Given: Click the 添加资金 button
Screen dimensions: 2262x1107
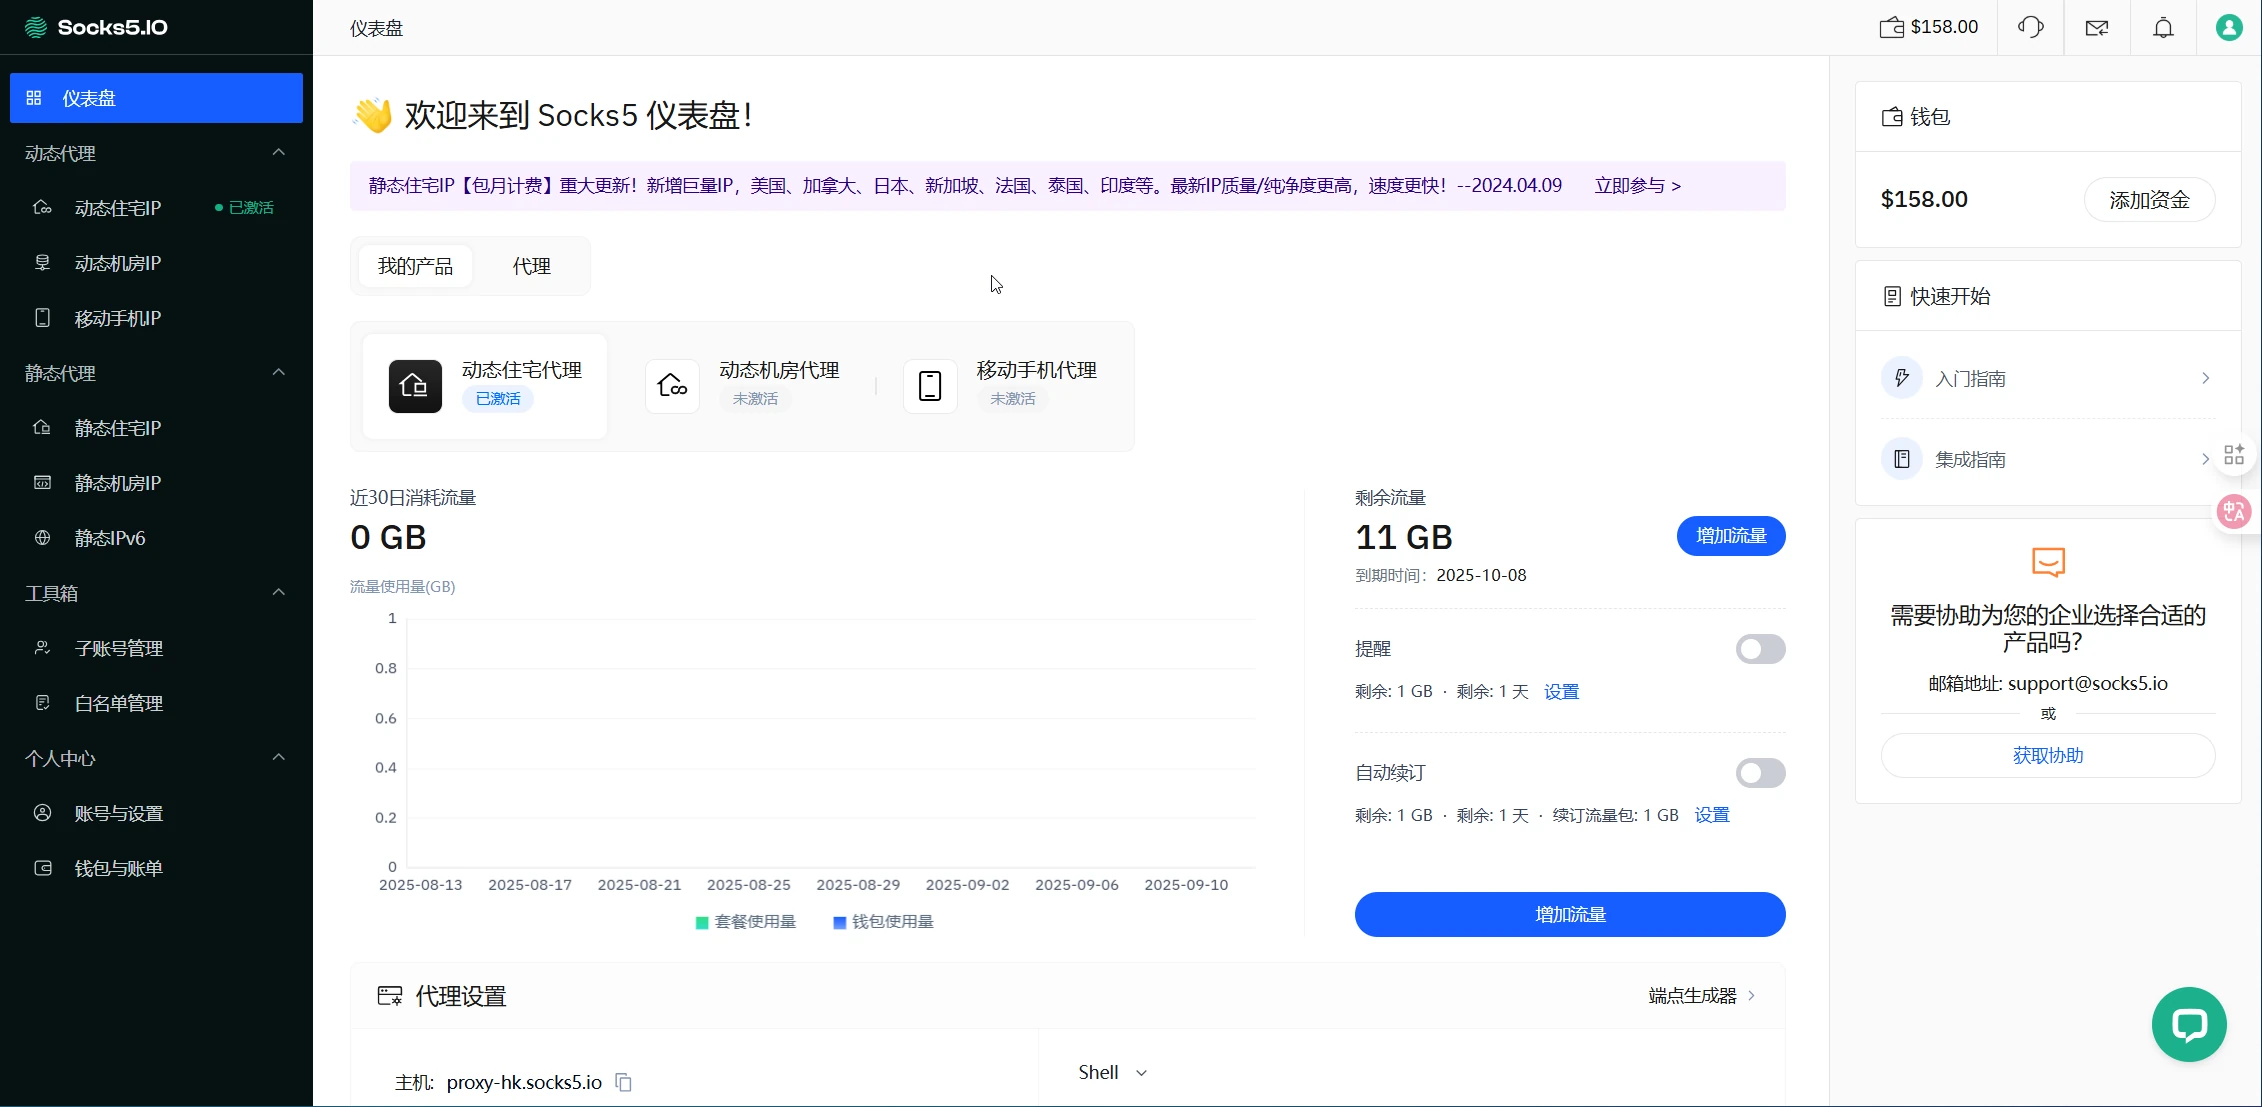Looking at the screenshot, I should click(2149, 200).
